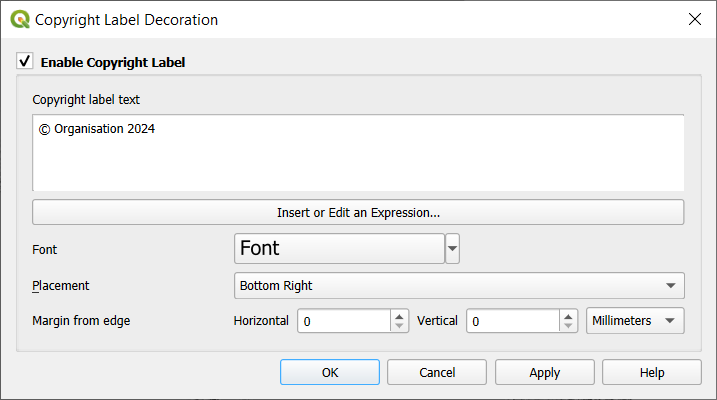717x400 pixels.
Task: Click into the copyright label text box
Action: coord(358,152)
